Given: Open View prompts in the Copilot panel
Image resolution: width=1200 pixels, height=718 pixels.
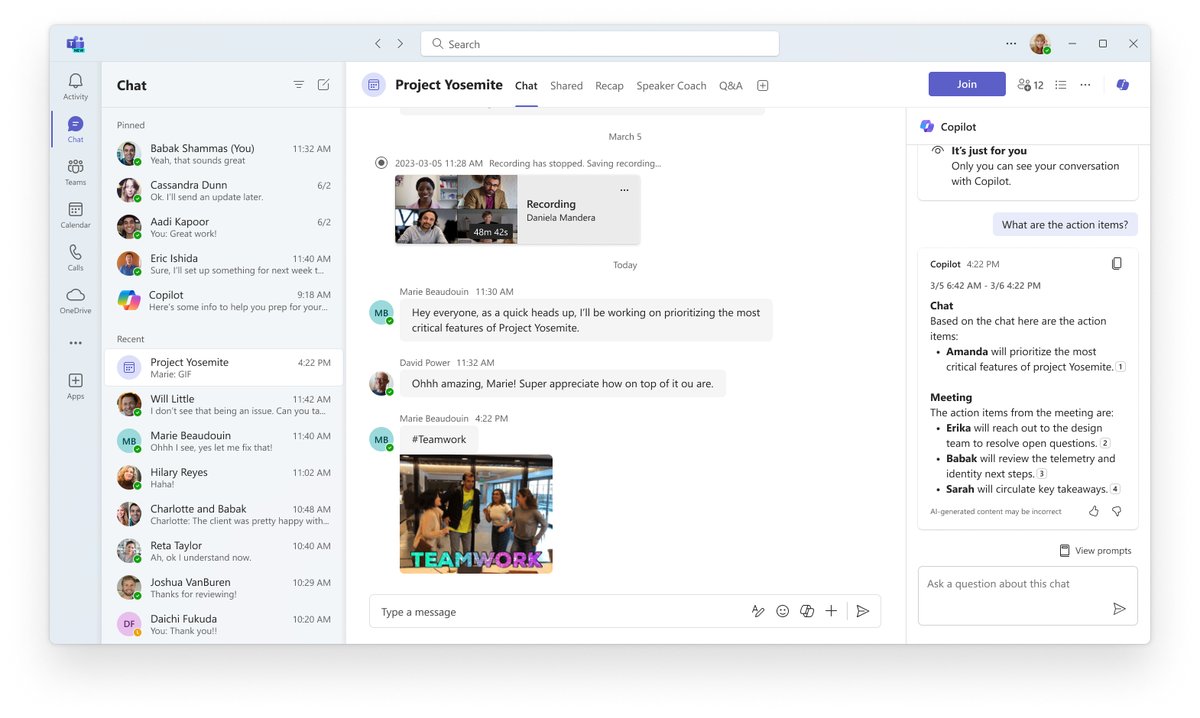Looking at the screenshot, I should tap(1095, 550).
